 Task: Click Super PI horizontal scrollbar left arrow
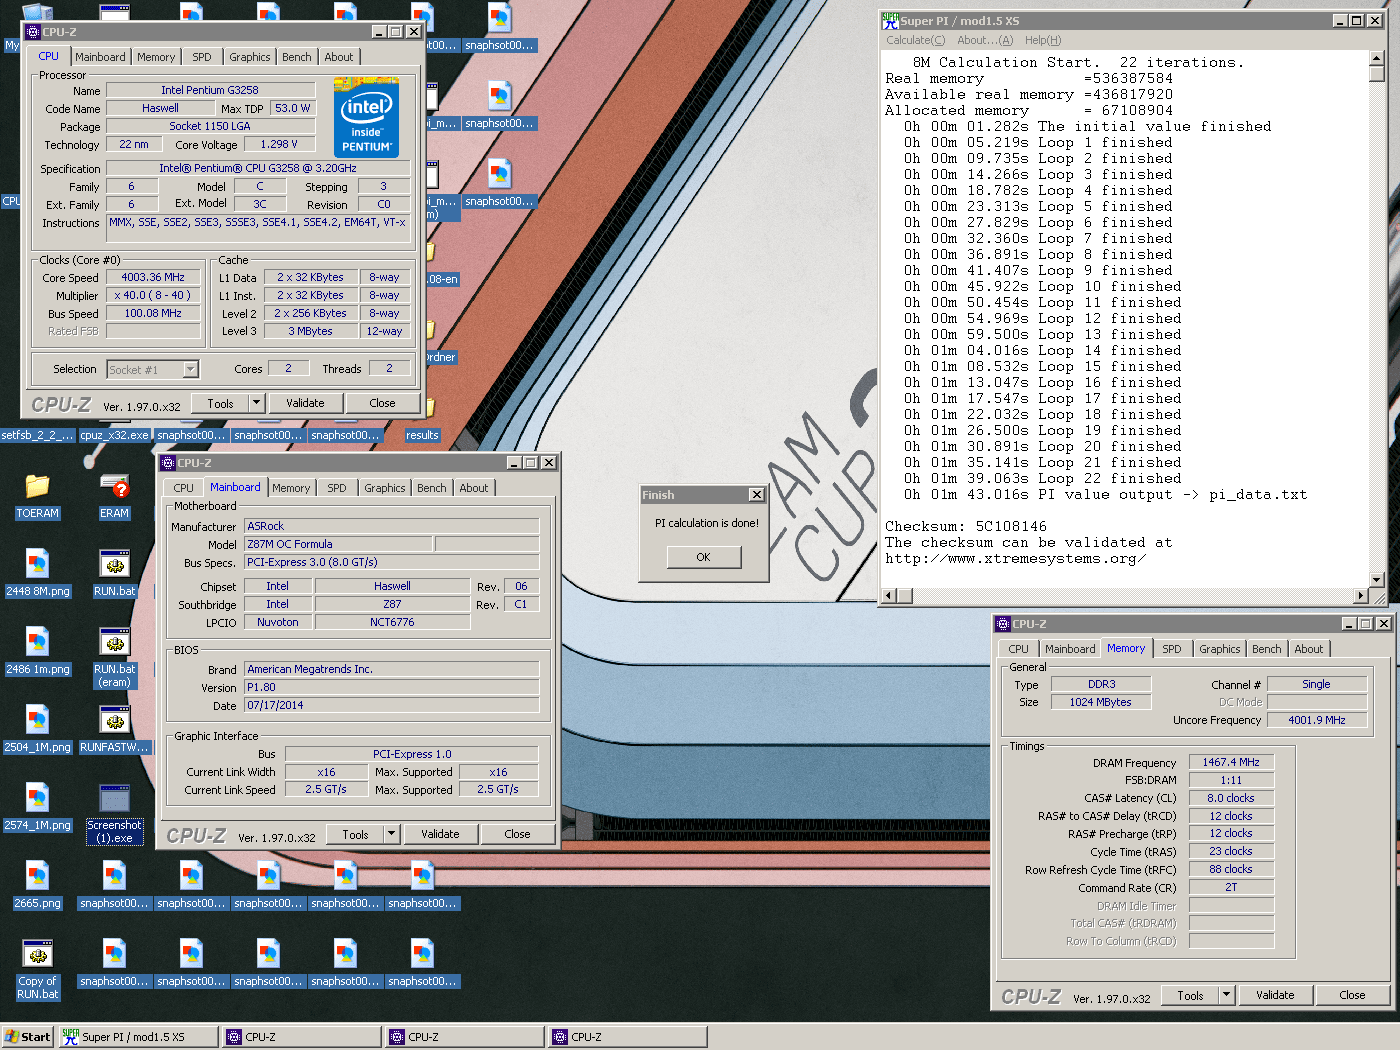(888, 596)
